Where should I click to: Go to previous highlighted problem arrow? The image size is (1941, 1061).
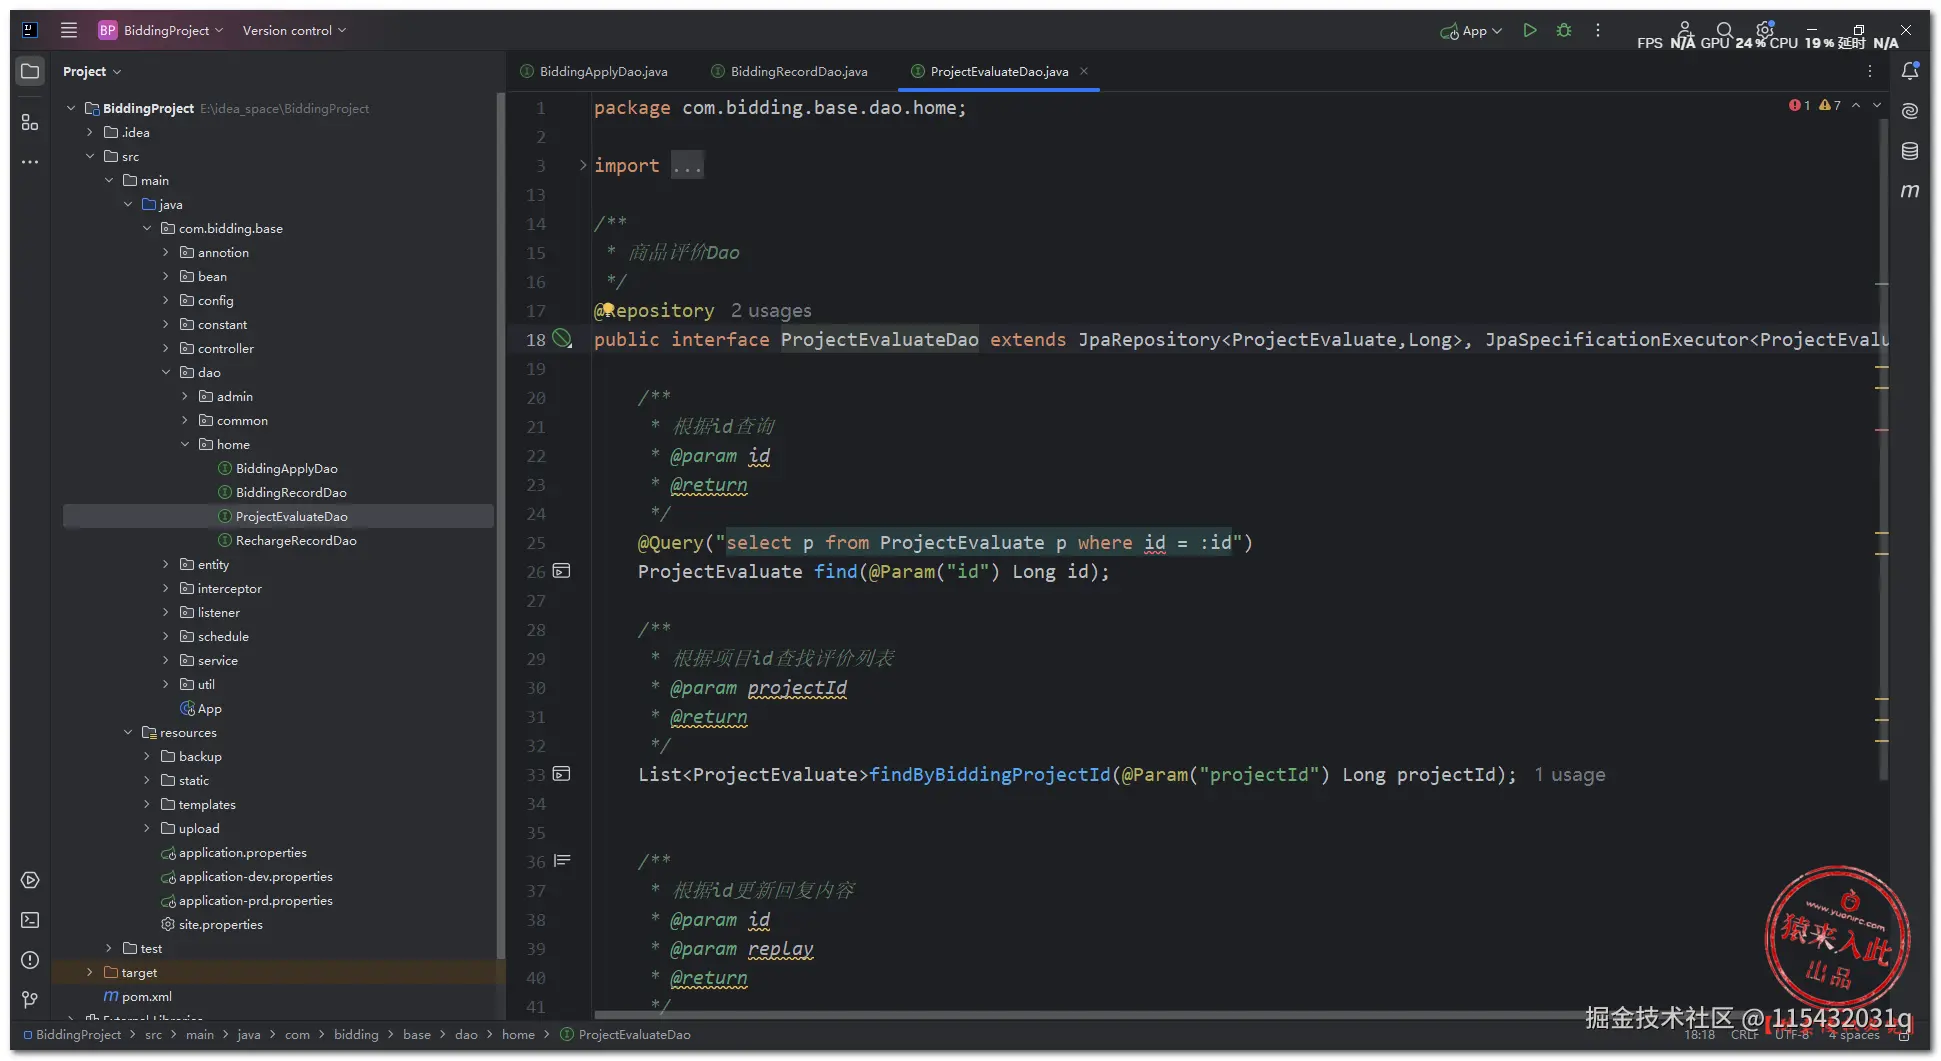(1857, 105)
